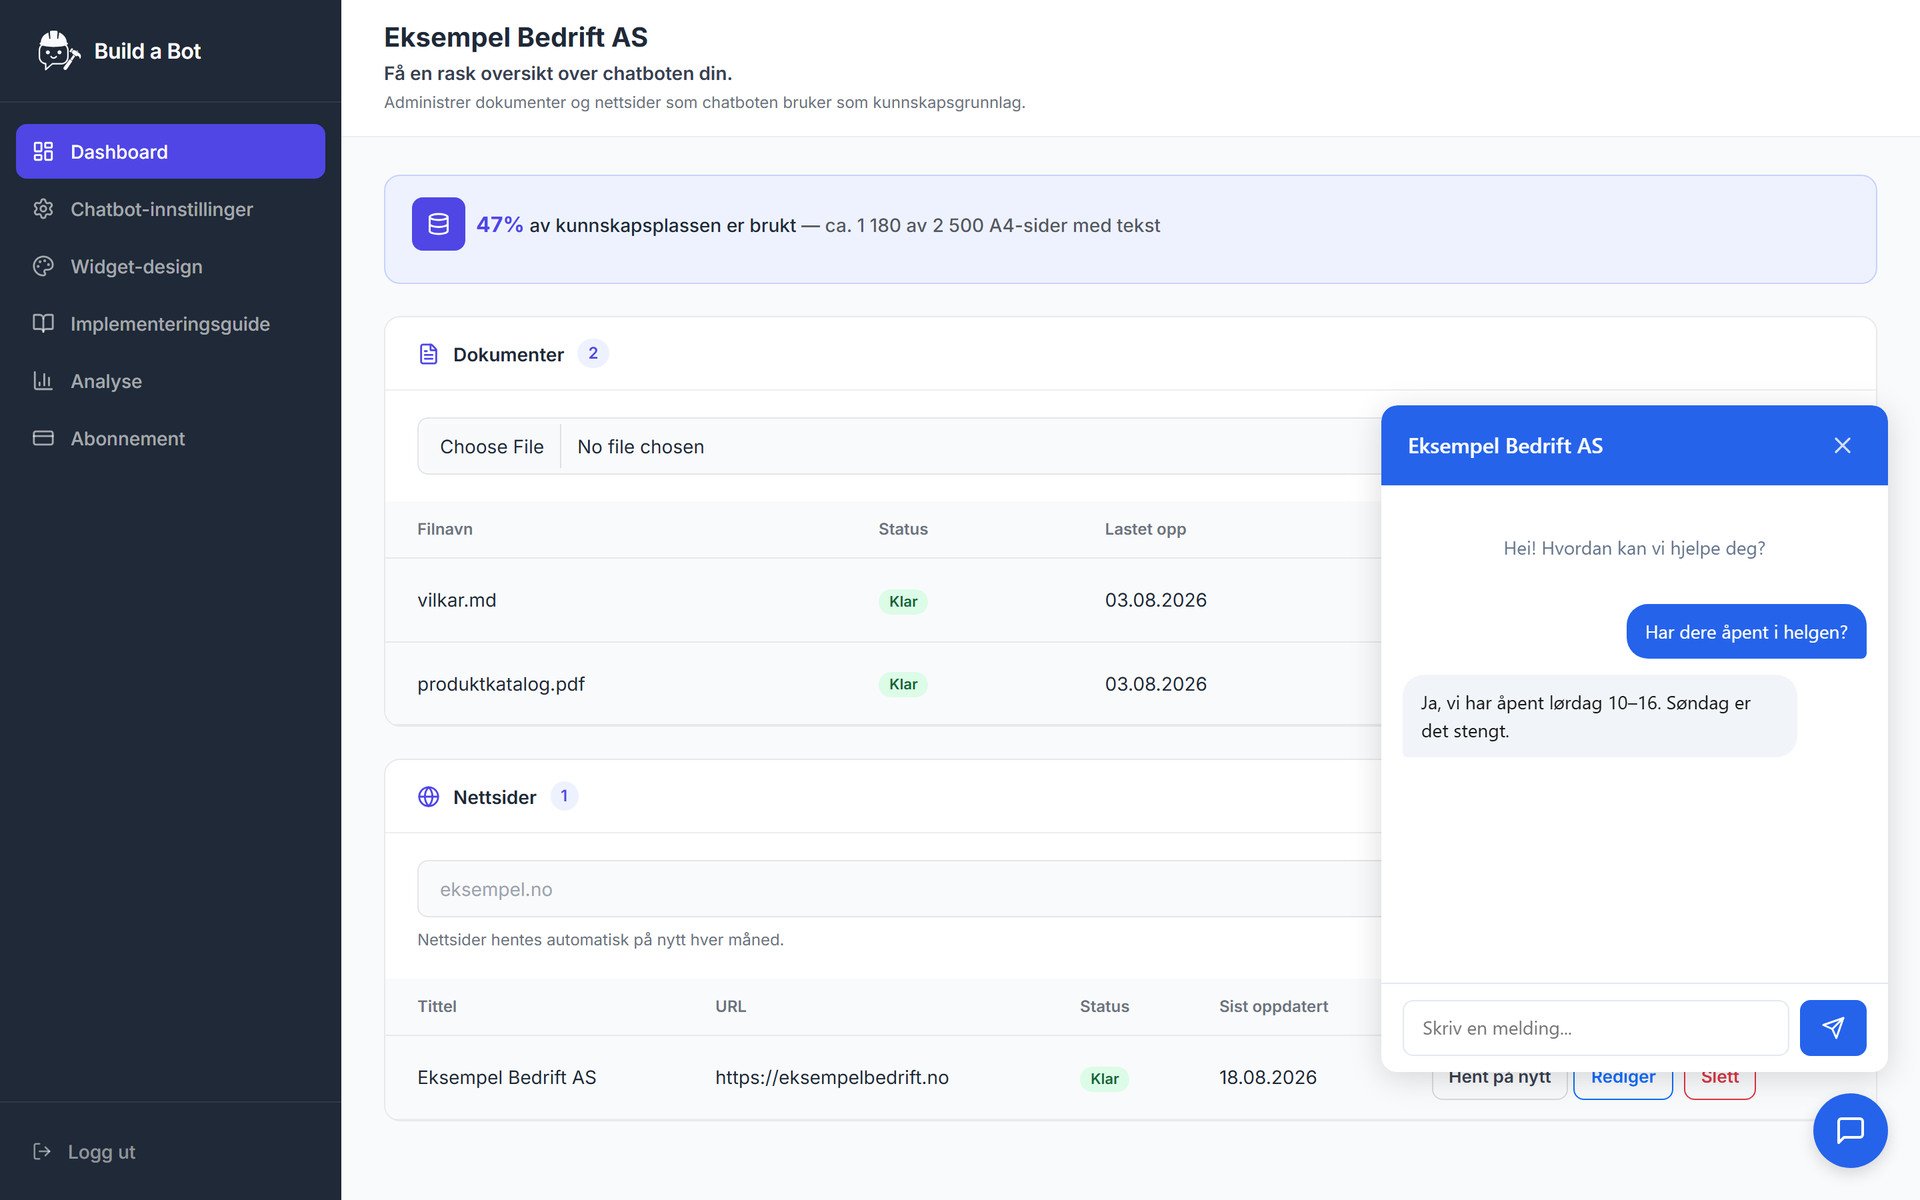Select the produktkatalog.pdf file name
Viewport: 1920px width, 1200px height.
pos(501,684)
